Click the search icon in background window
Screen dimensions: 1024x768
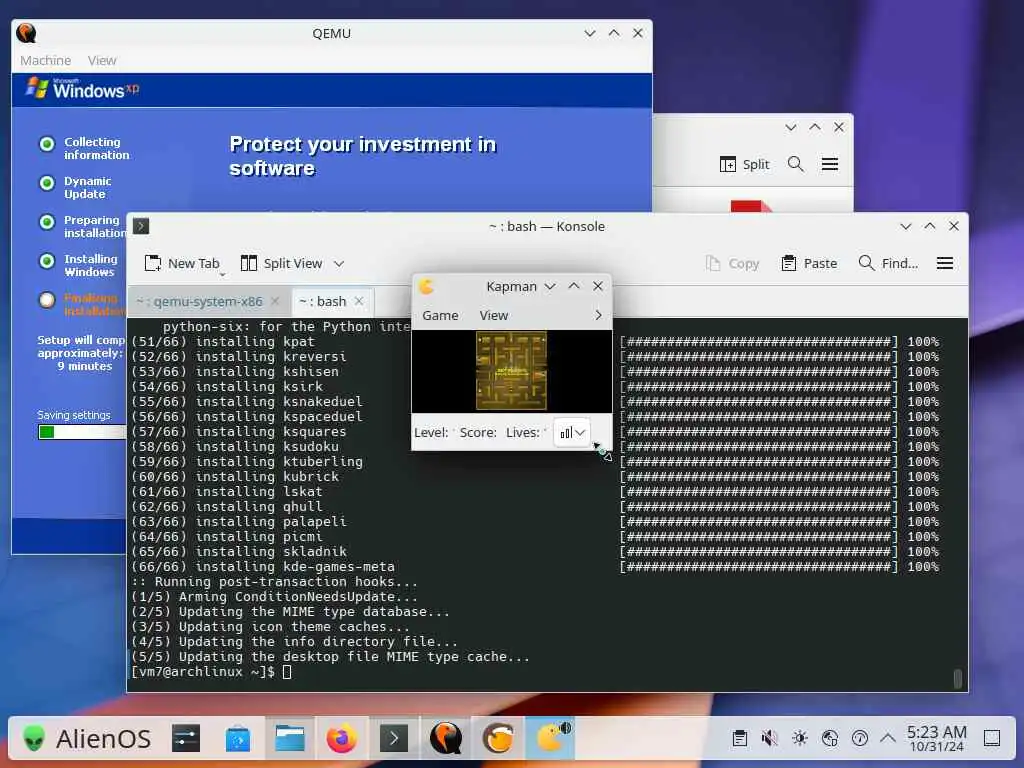pyautogui.click(x=795, y=164)
